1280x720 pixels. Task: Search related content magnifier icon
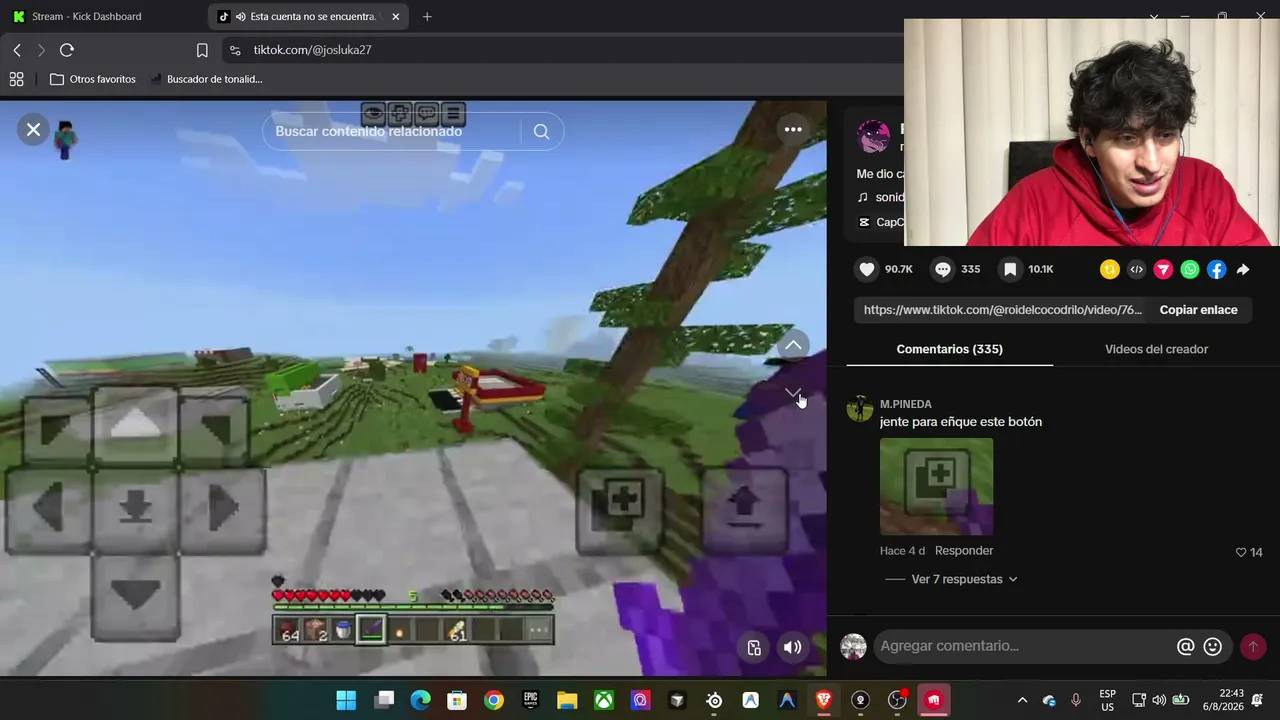541,131
